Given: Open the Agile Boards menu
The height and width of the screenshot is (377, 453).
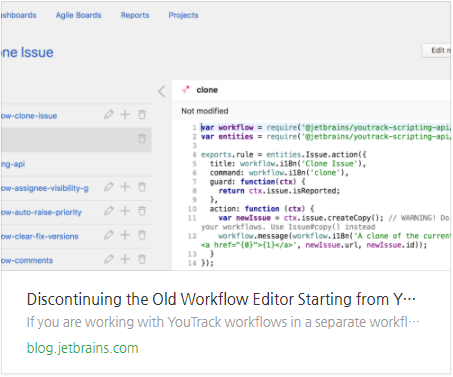Looking at the screenshot, I should pos(78,15).
